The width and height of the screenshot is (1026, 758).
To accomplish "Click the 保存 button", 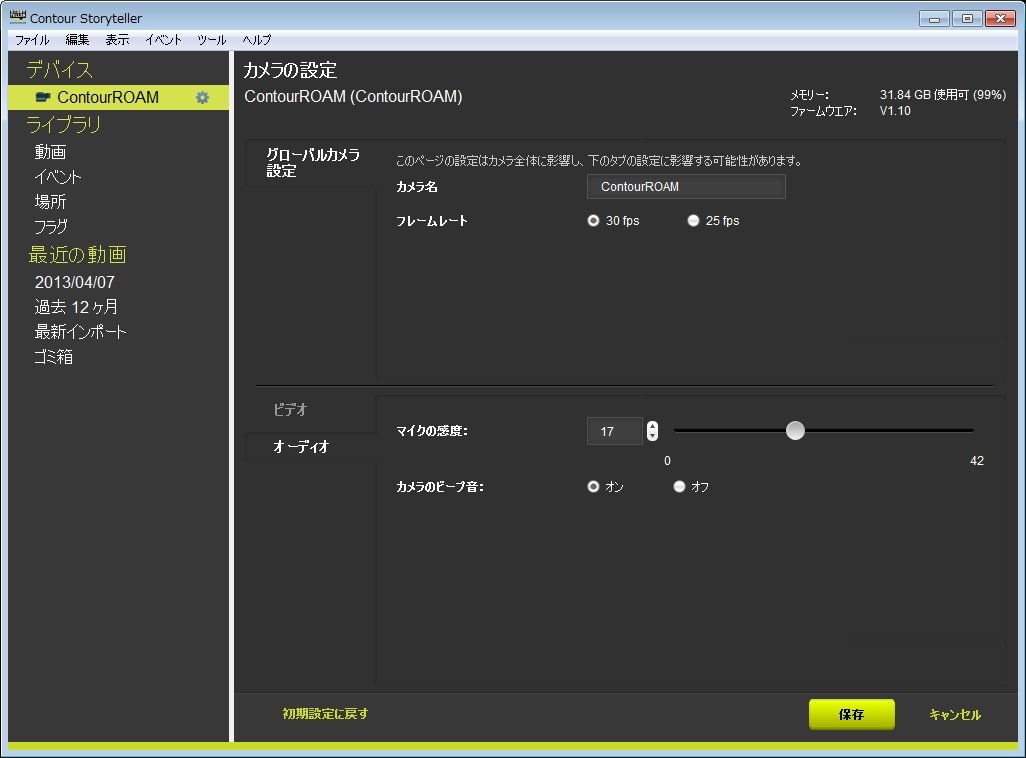I will (x=851, y=714).
